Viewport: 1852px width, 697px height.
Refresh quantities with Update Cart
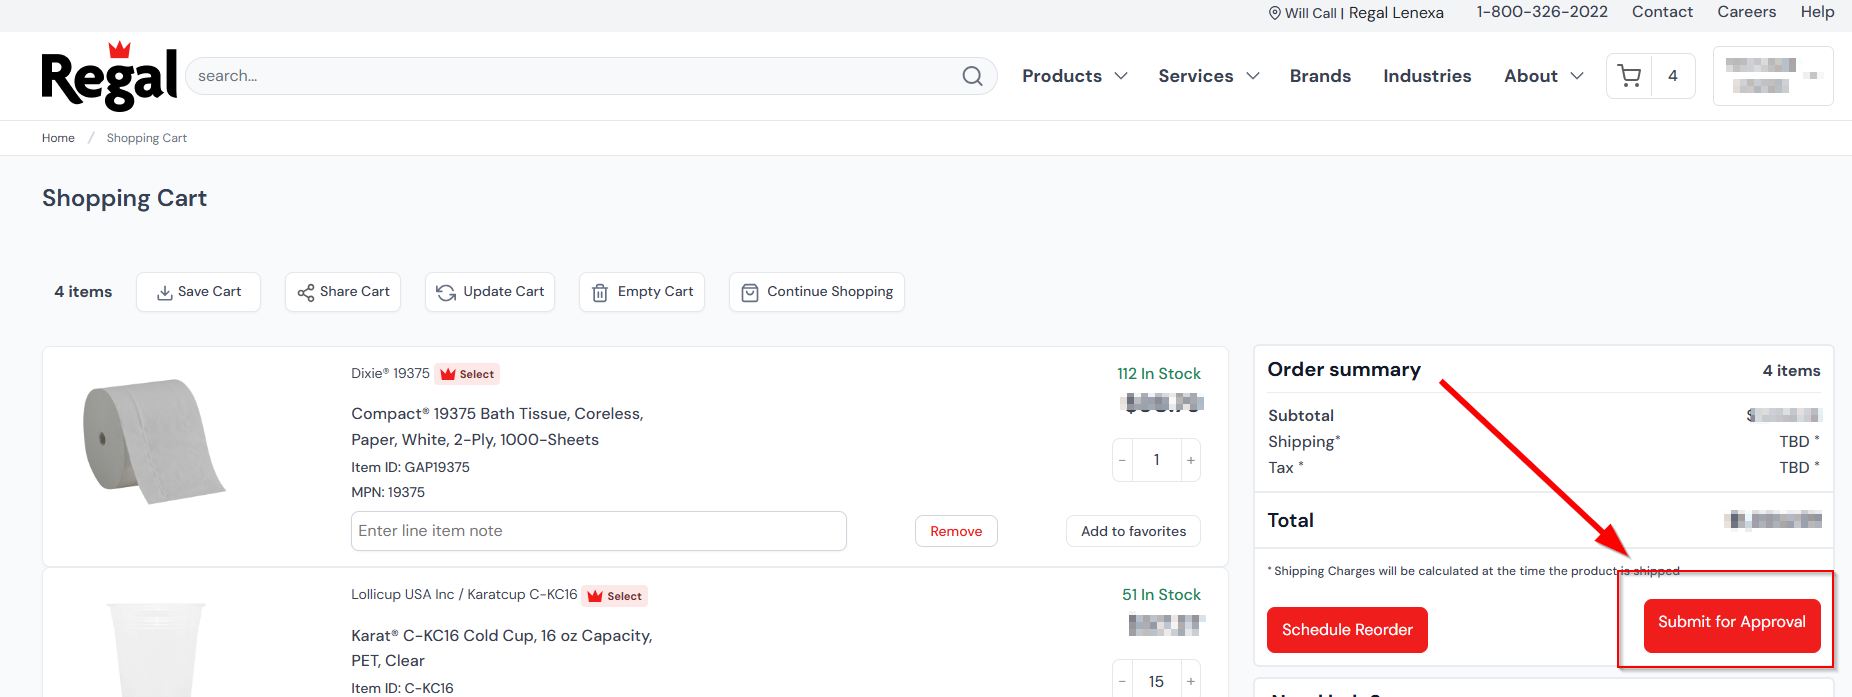point(490,292)
